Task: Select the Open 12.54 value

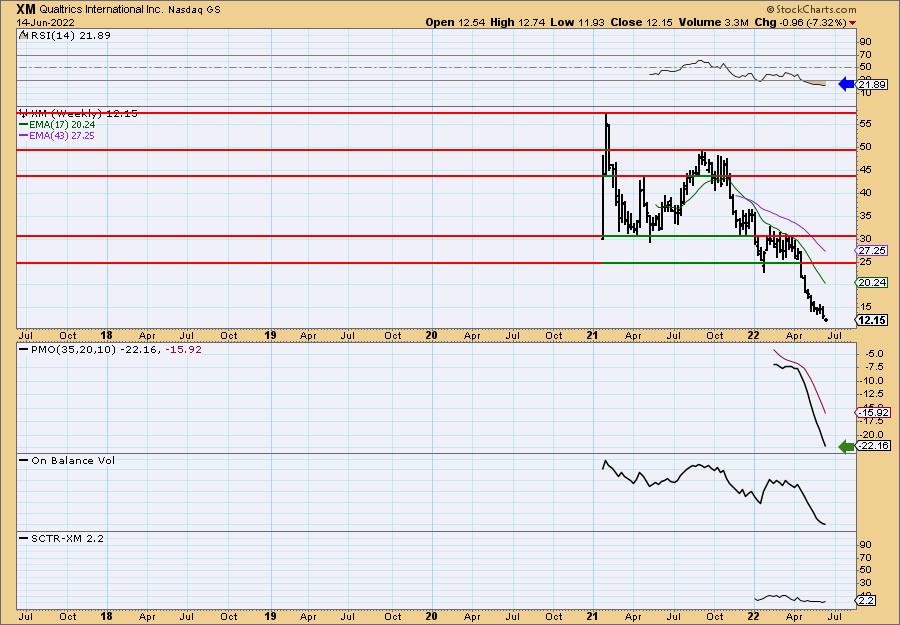Action: 455,22
